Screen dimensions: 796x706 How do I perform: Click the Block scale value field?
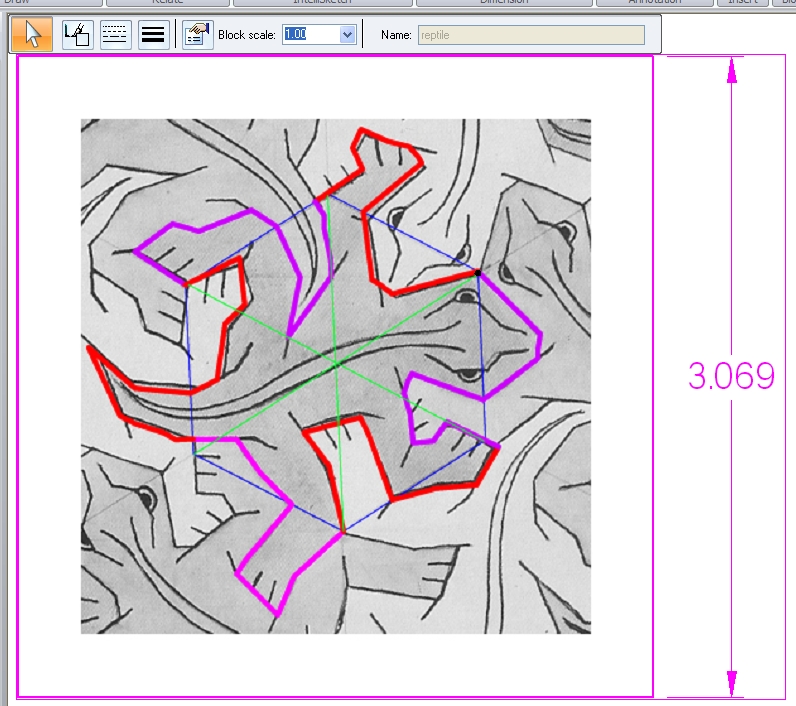(x=311, y=35)
